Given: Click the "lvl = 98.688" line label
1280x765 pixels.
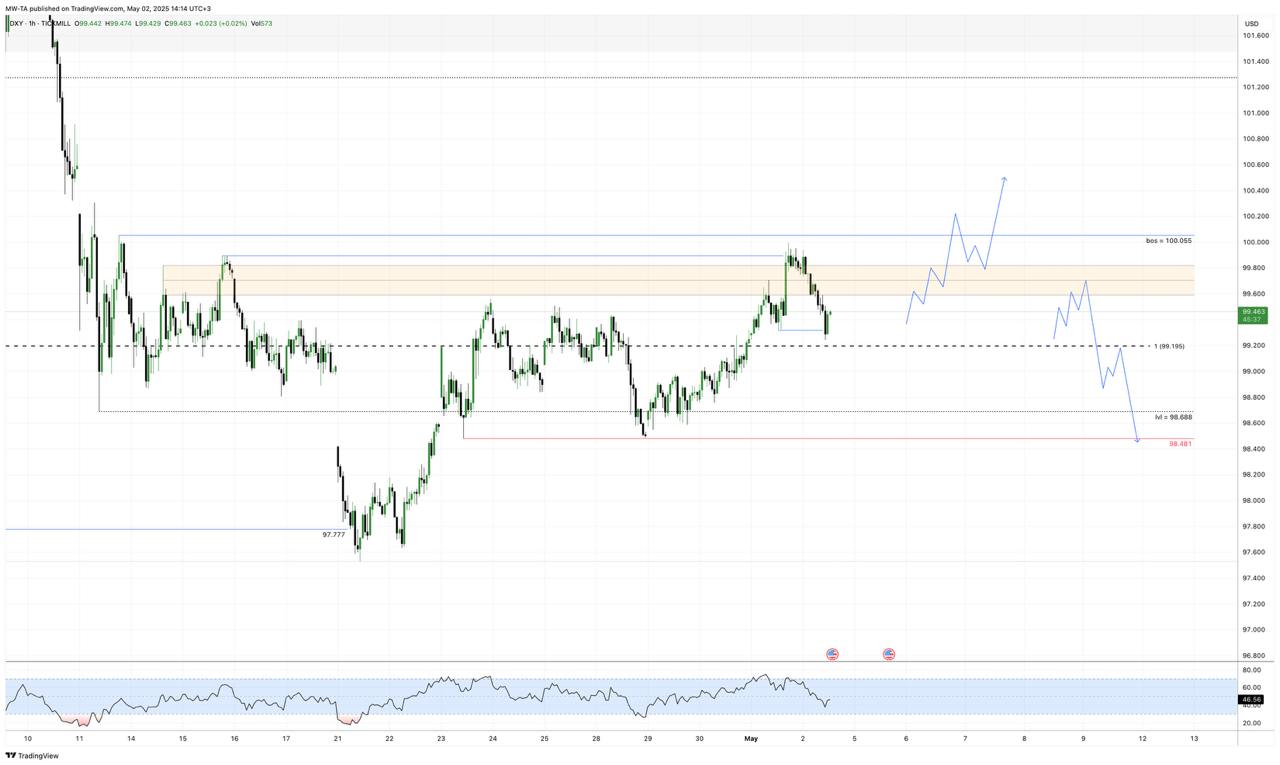Looking at the screenshot, I should point(1173,417).
